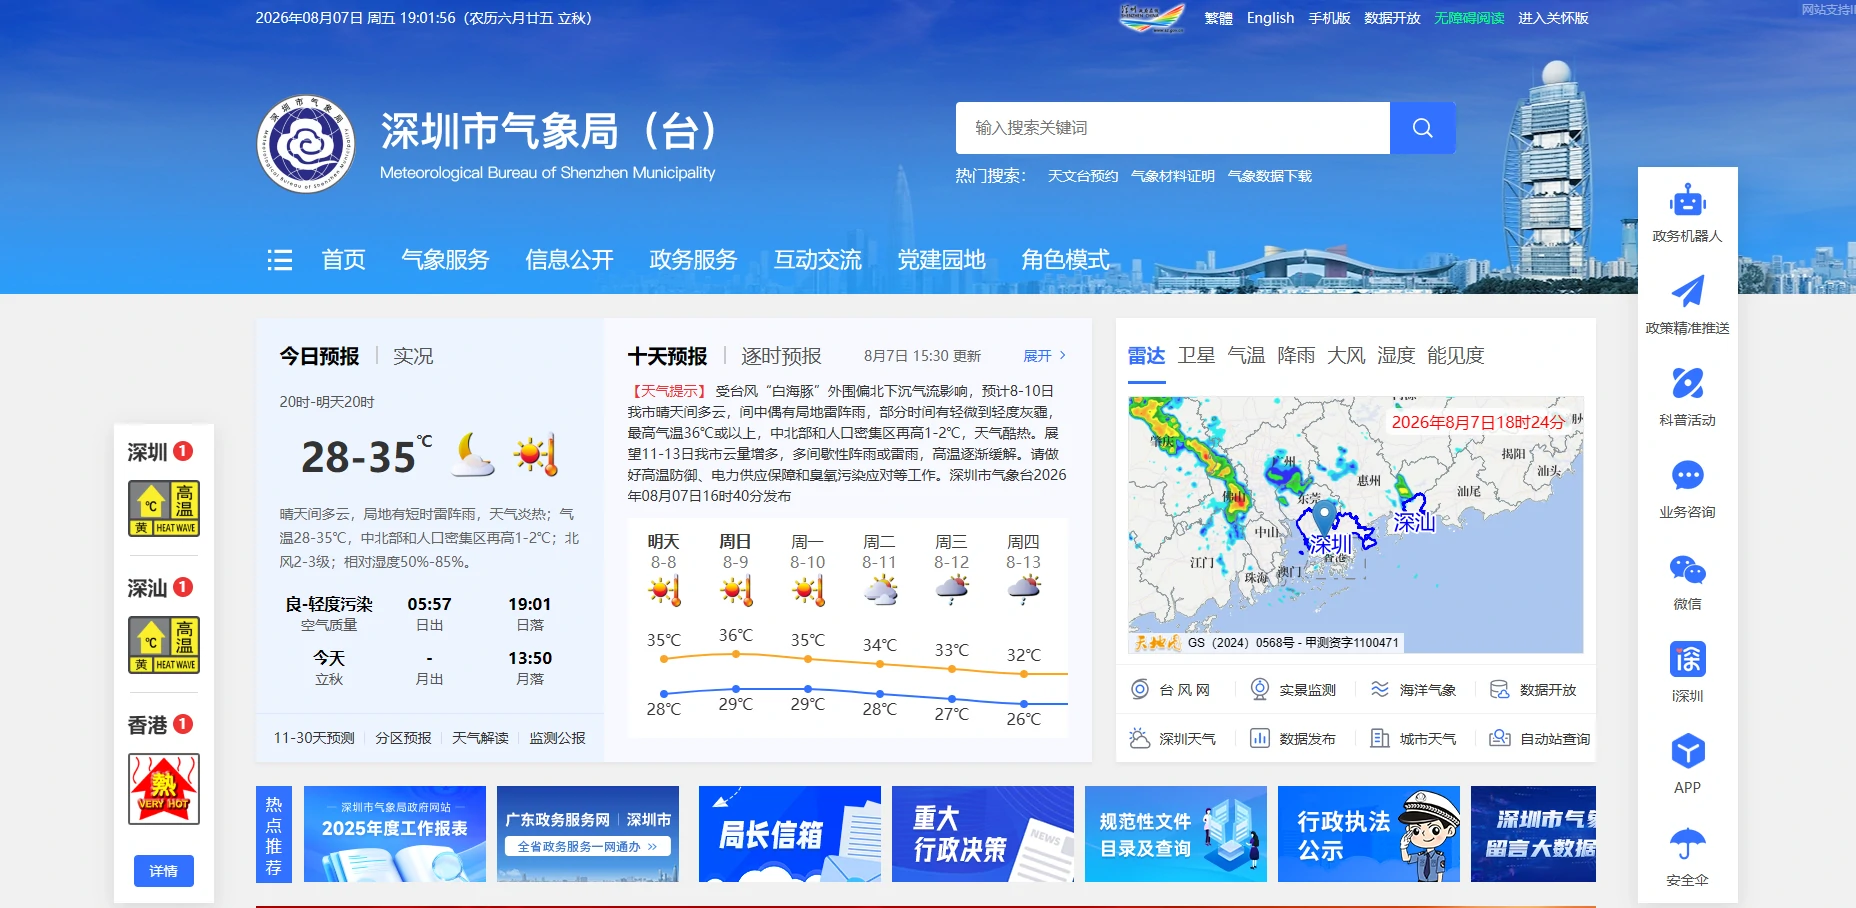
Task: Open the 实景监测 icon link
Action: [x=1260, y=689]
